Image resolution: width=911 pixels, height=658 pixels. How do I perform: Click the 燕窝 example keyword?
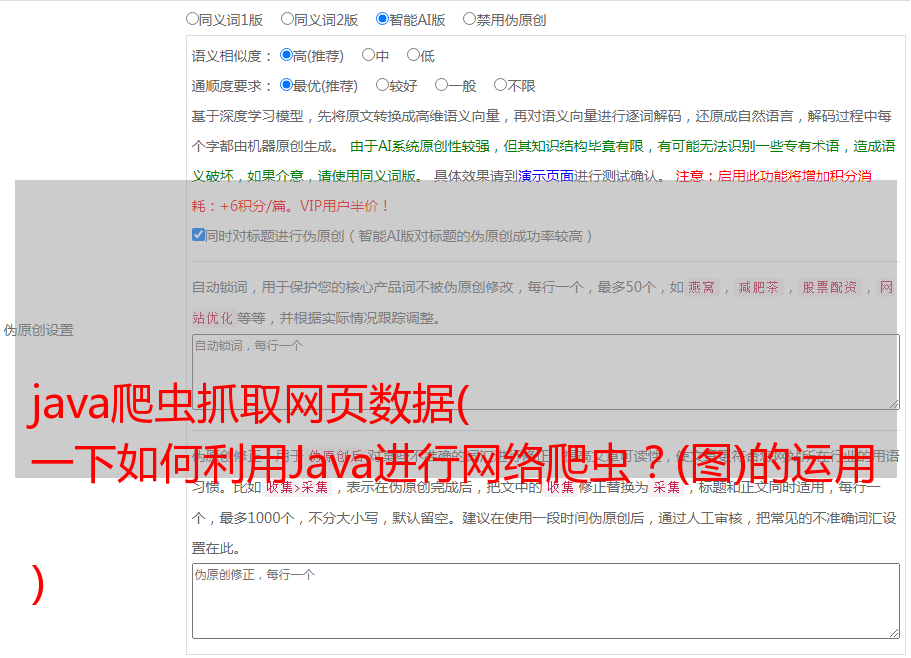click(702, 287)
